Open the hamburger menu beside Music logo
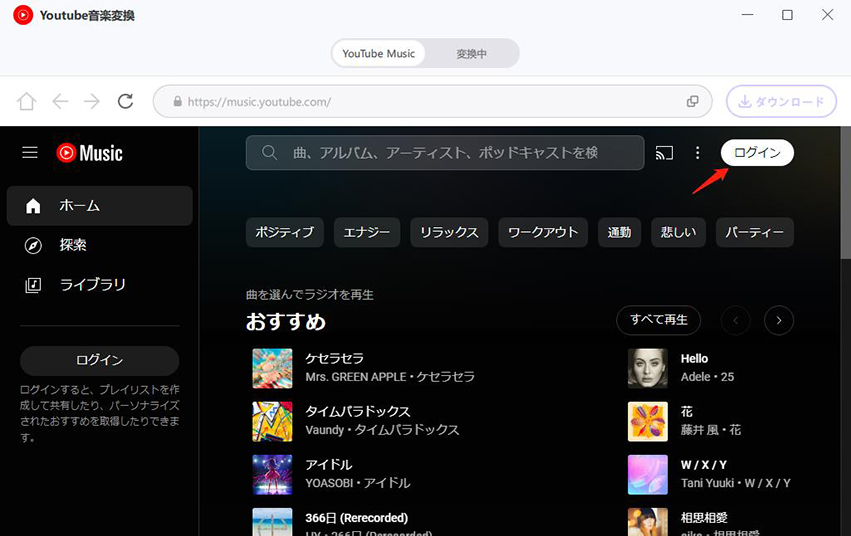851x536 pixels. 30,153
